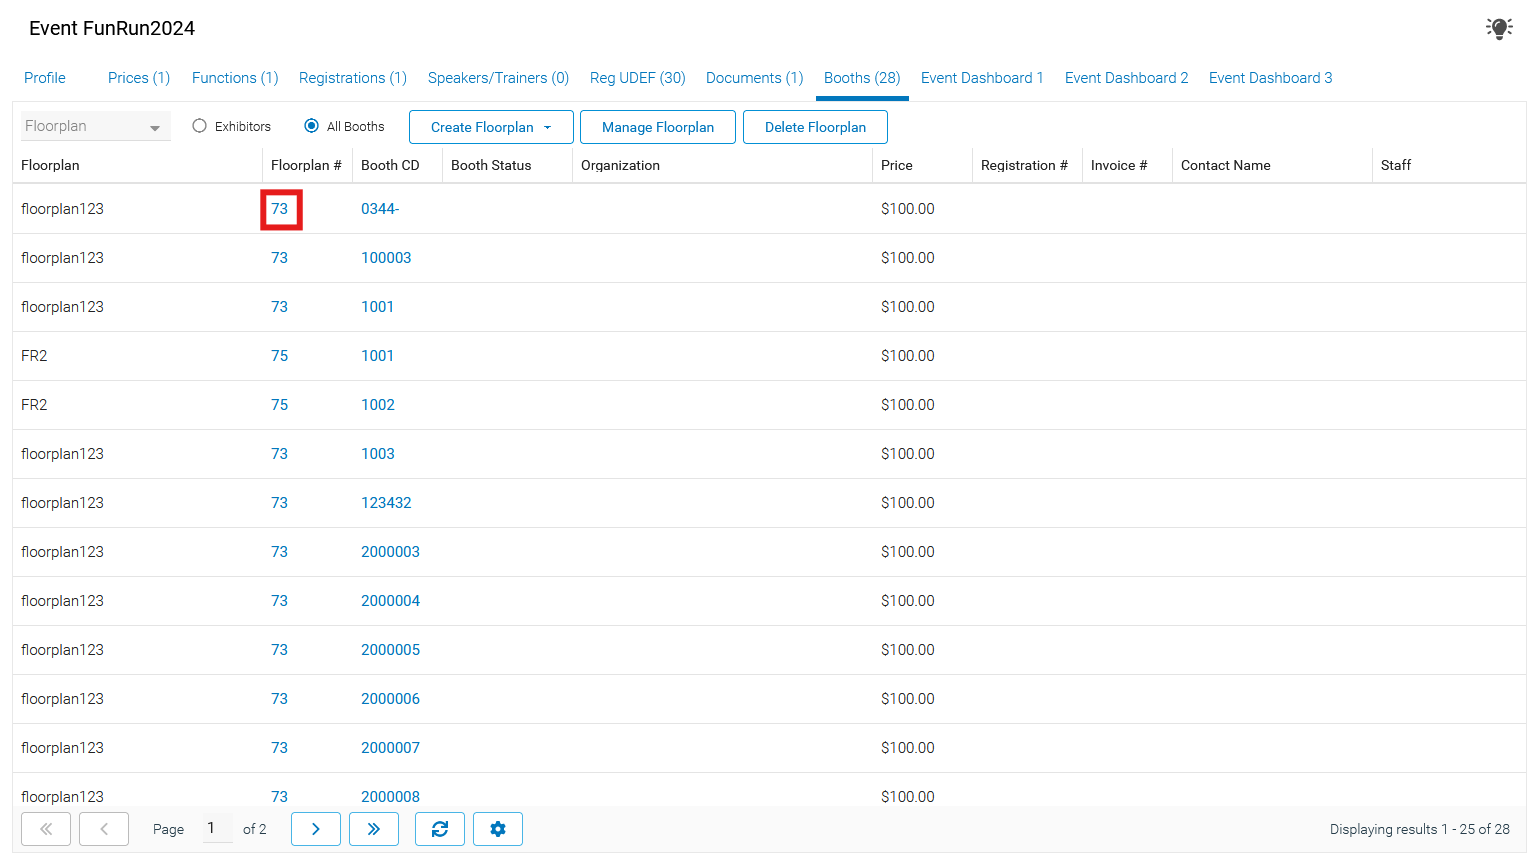
Task: Jump to last page arrow
Action: (374, 829)
